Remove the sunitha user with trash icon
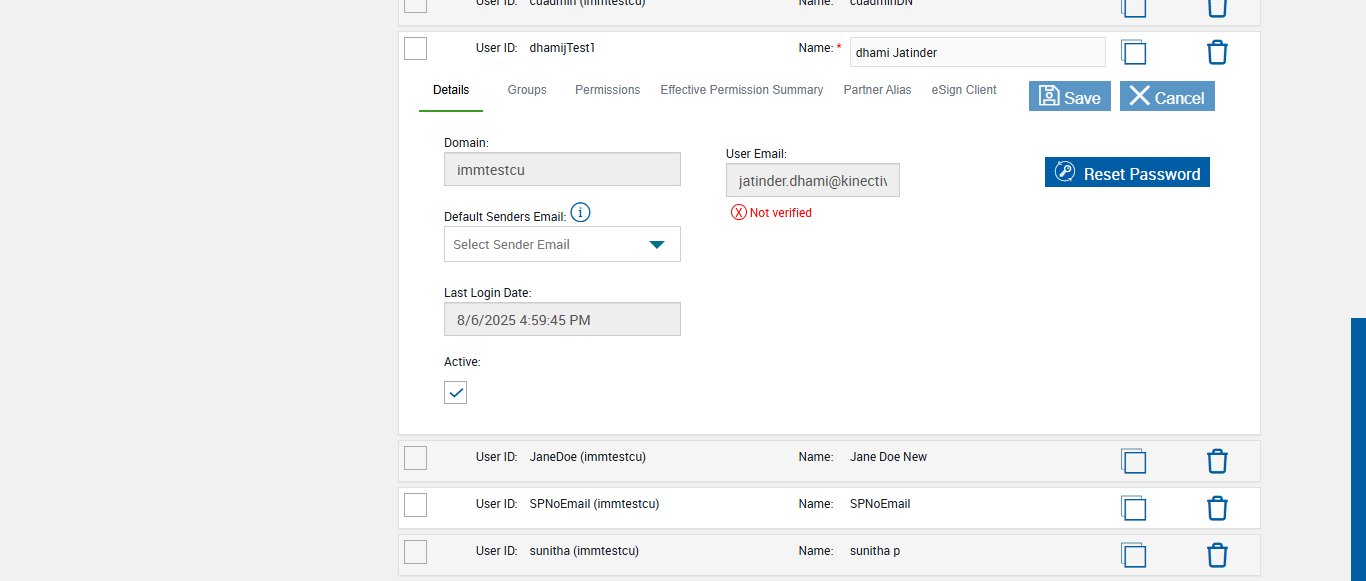Image resolution: width=1366 pixels, height=581 pixels. [x=1217, y=555]
